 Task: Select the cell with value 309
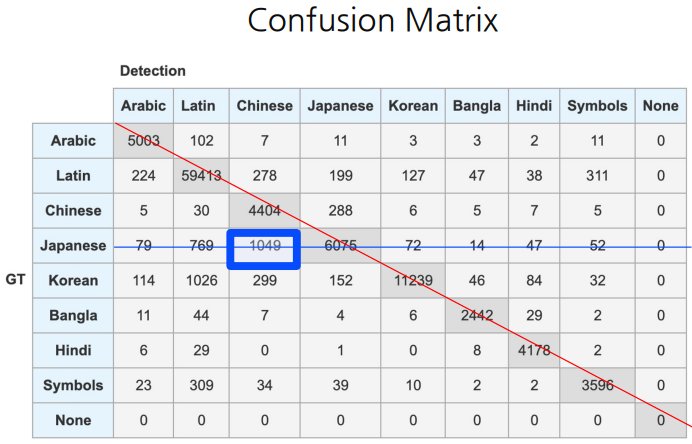(201, 385)
